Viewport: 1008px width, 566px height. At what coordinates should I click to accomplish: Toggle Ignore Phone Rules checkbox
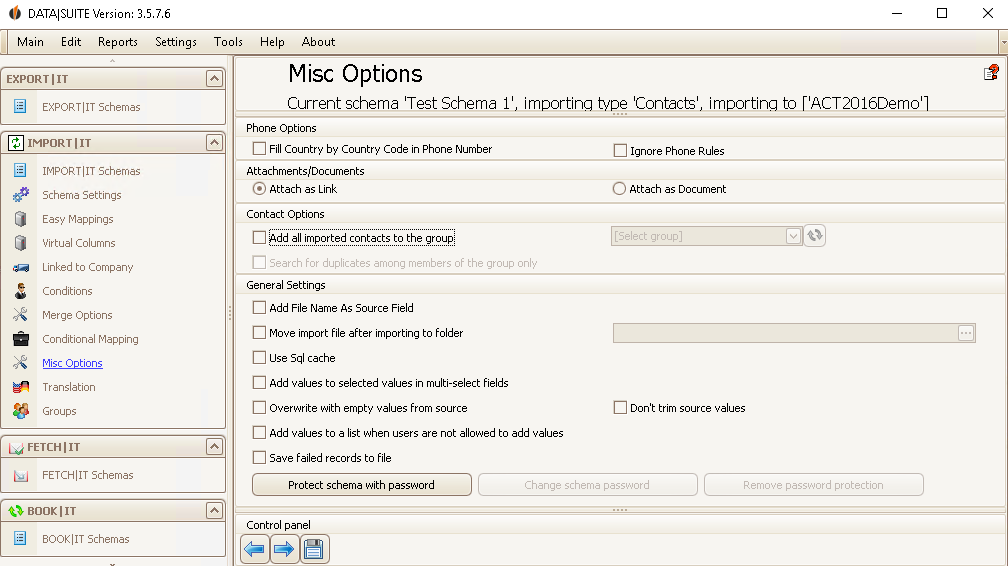point(620,151)
